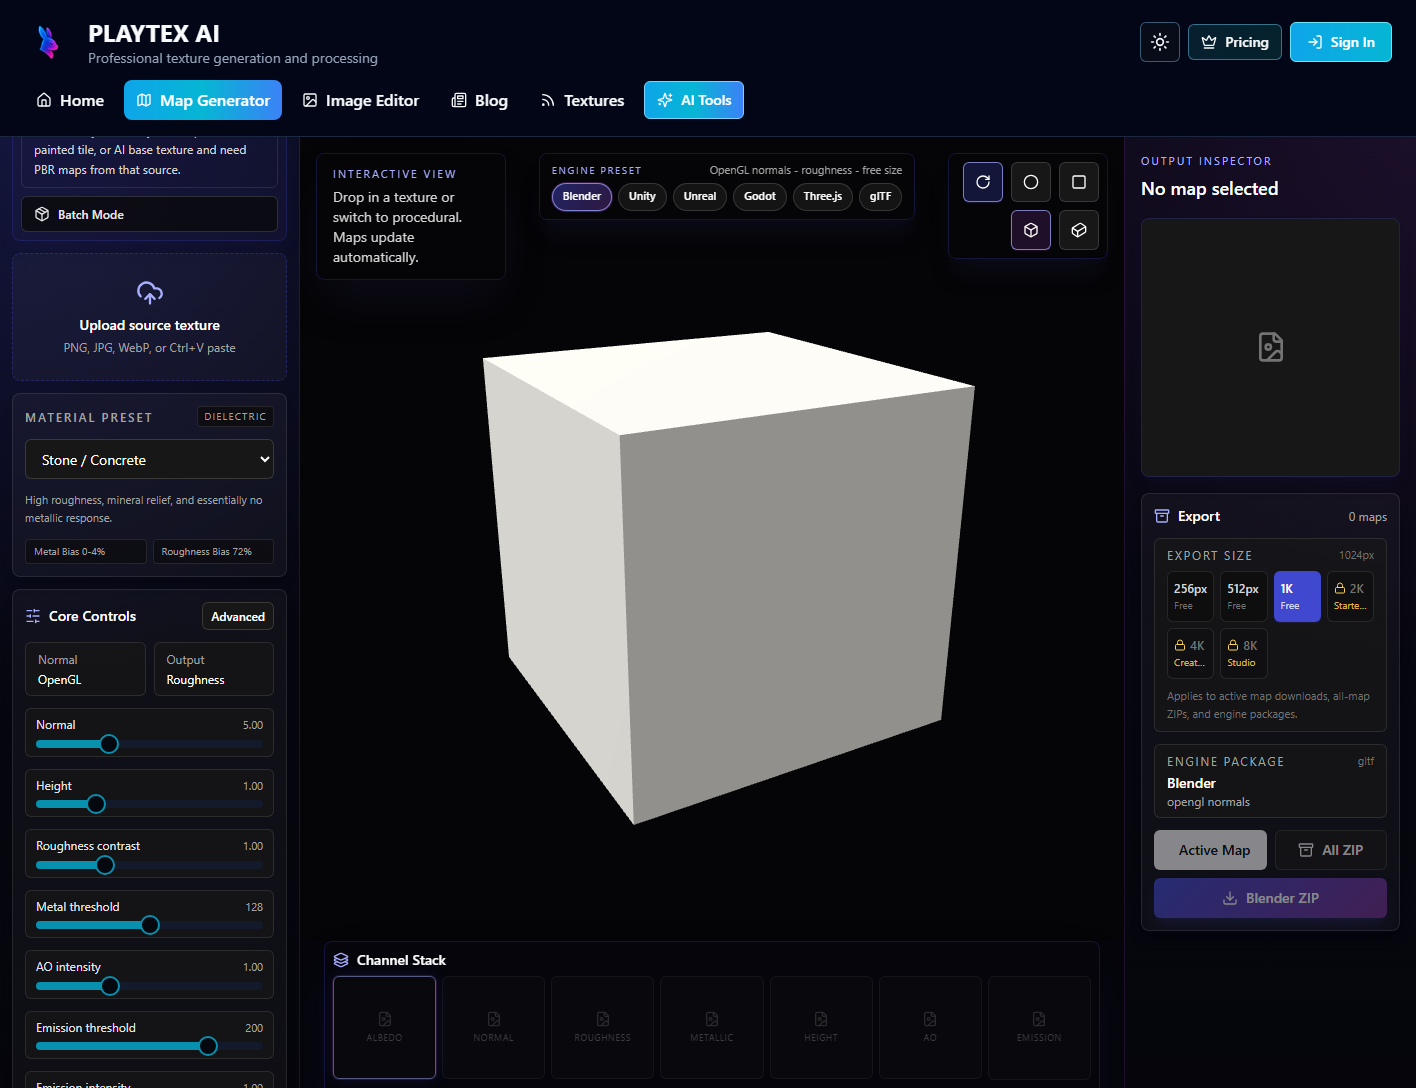Adjust the AO intensity slider
The width and height of the screenshot is (1416, 1088).
click(149, 986)
